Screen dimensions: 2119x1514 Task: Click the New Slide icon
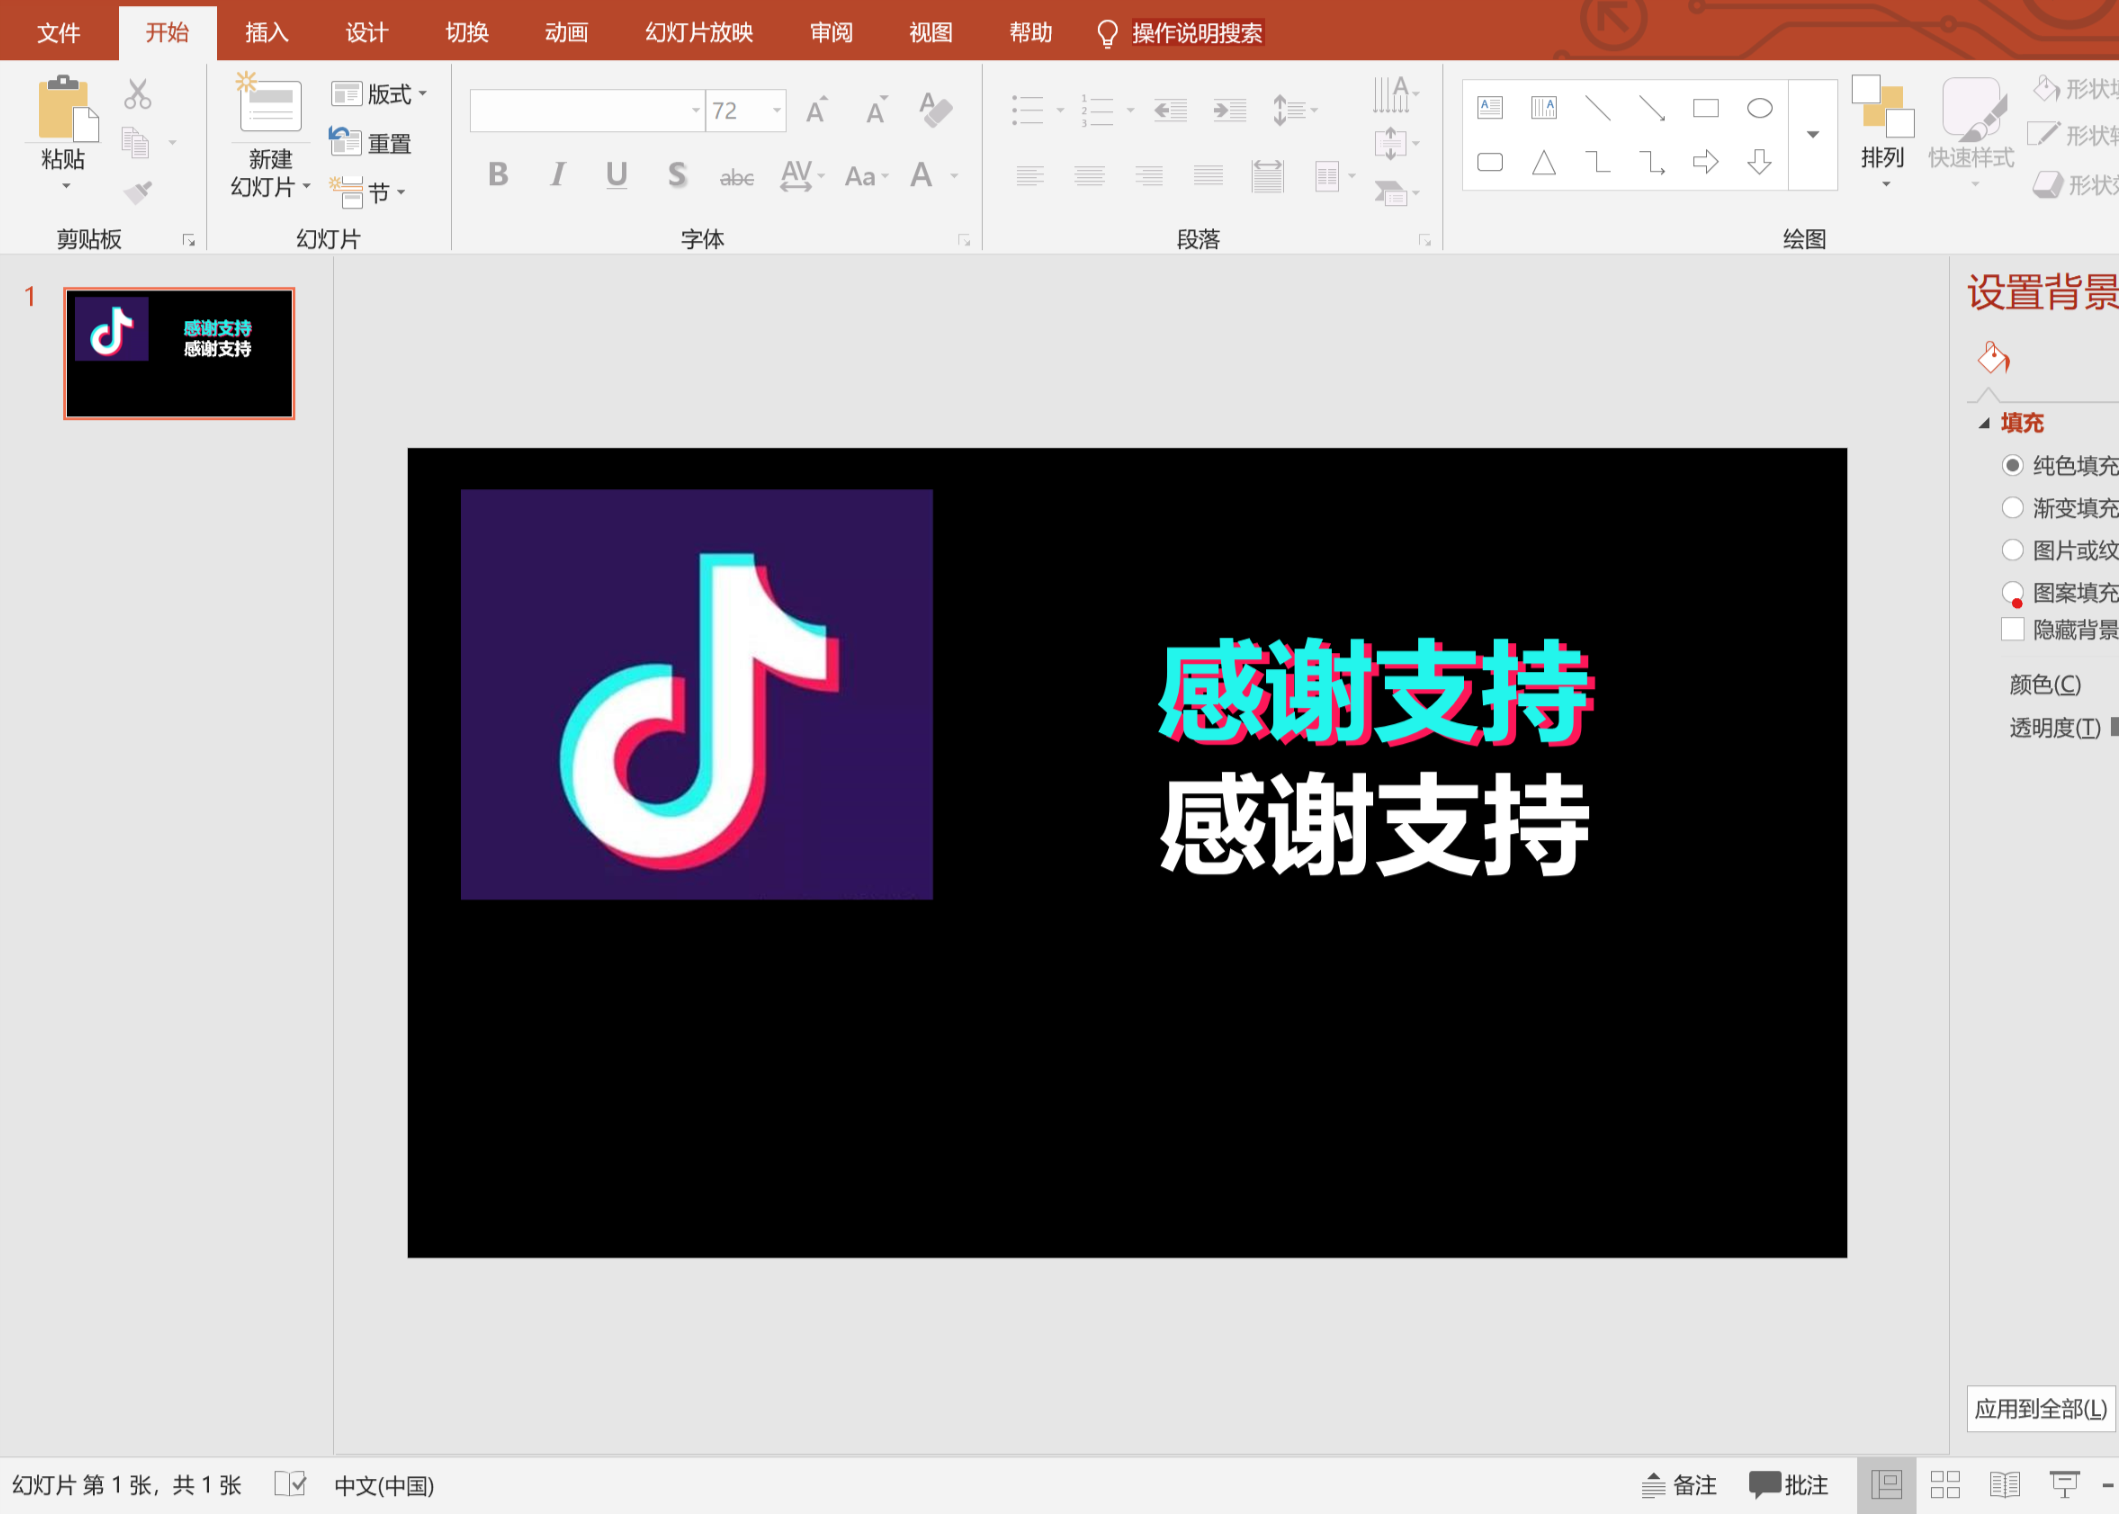(269, 103)
